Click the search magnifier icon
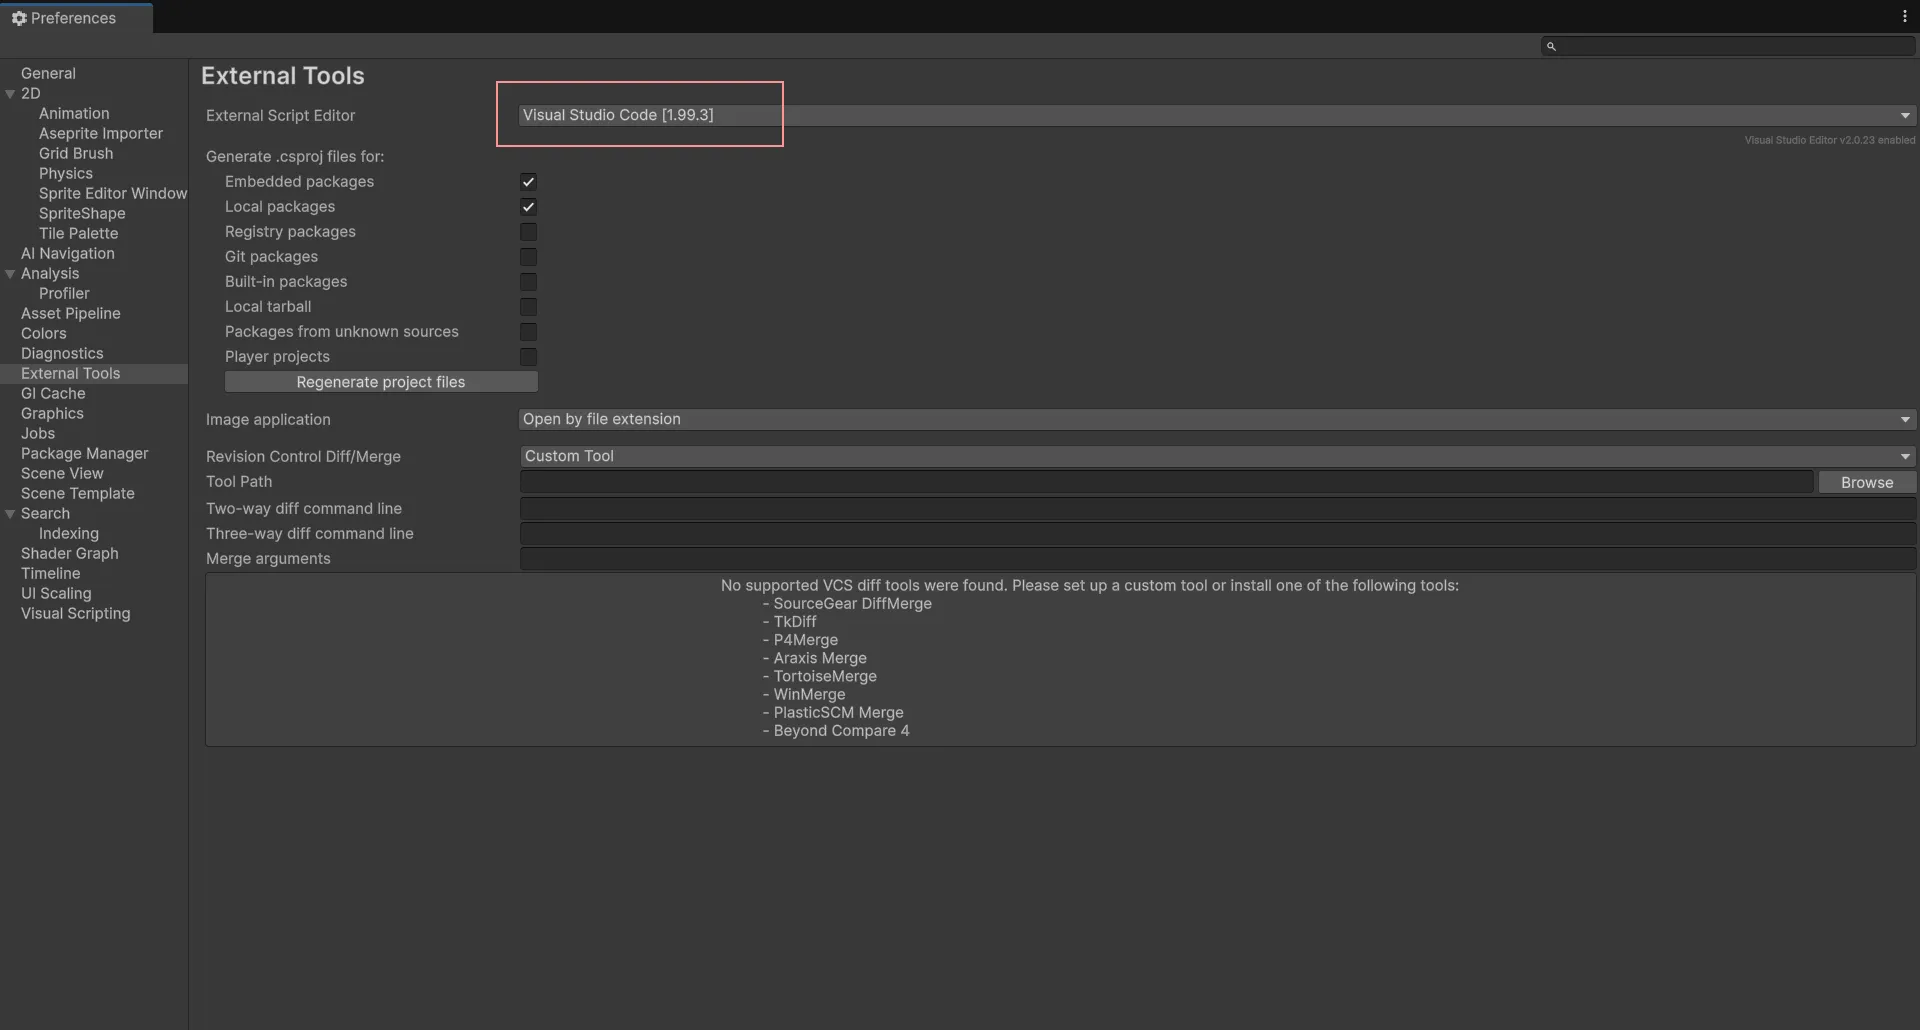 pos(1551,46)
